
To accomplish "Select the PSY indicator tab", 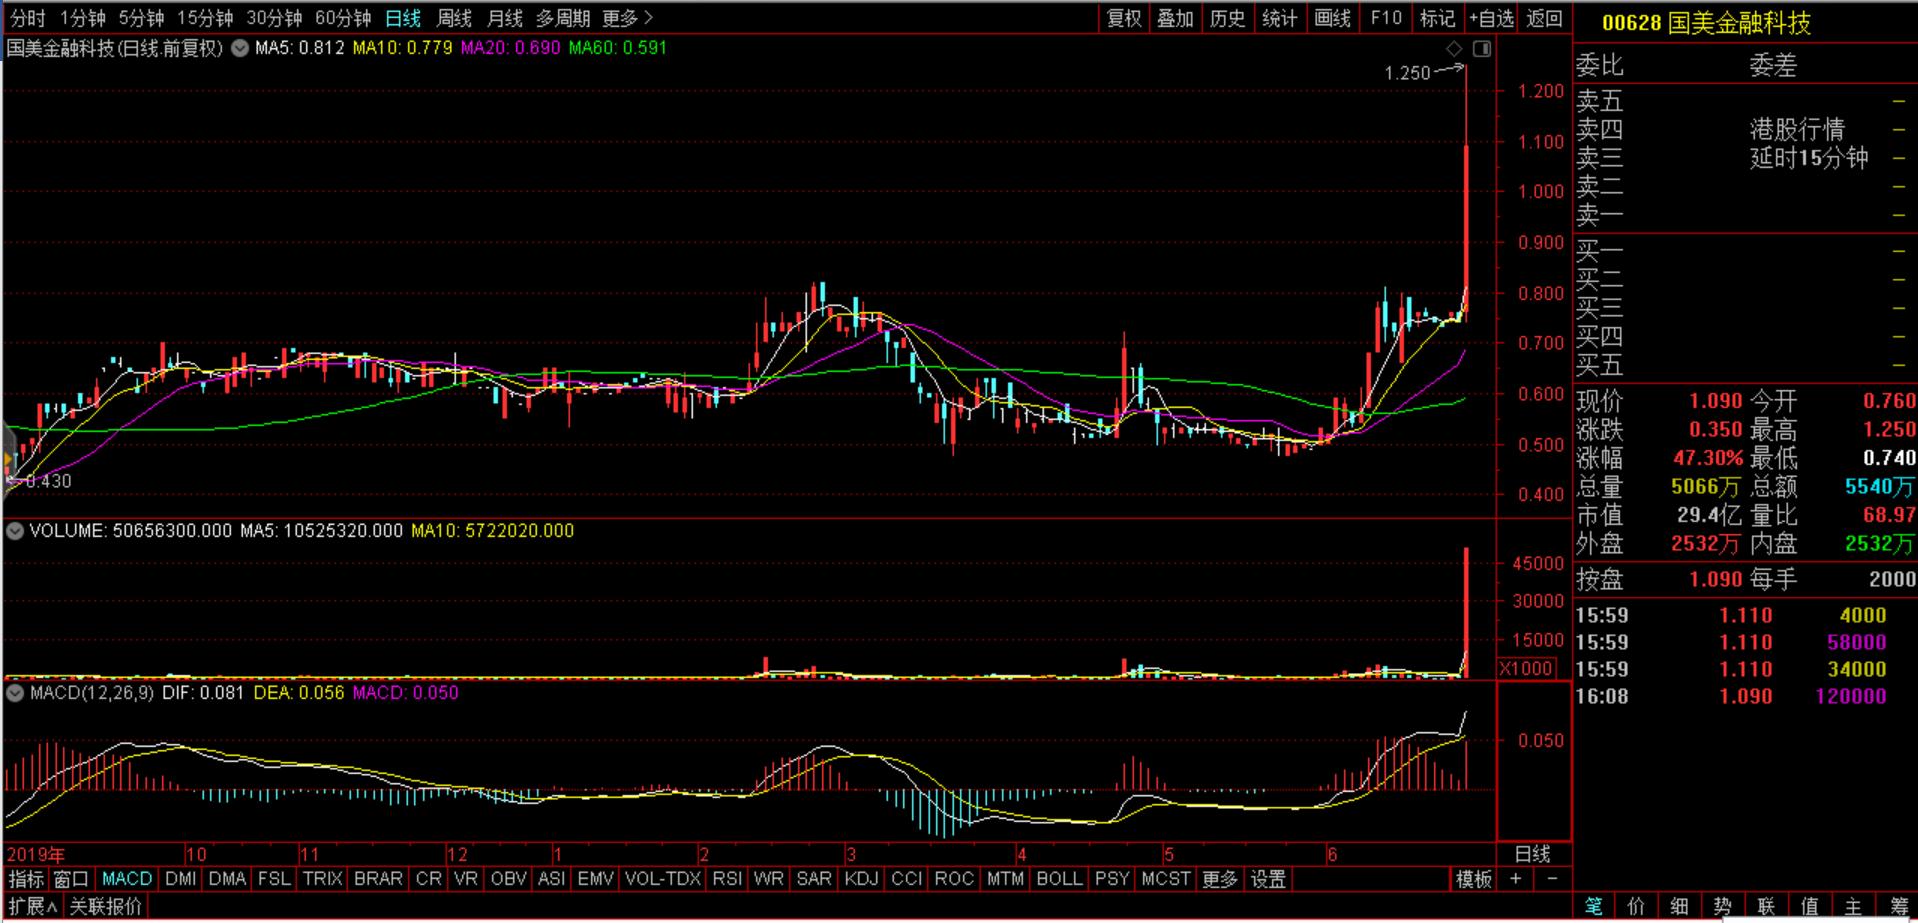I will 1112,879.
